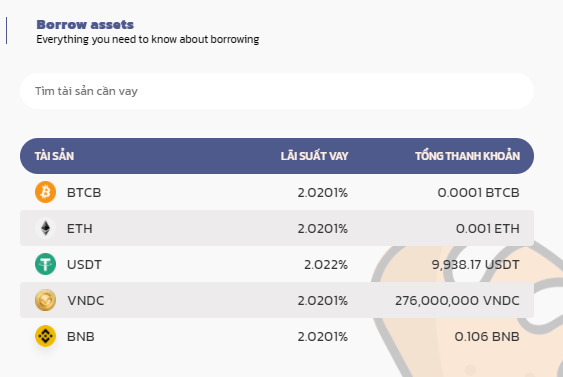563x377 pixels.
Task: Select the green USDT Tether icon
Action: pyautogui.click(x=45, y=264)
